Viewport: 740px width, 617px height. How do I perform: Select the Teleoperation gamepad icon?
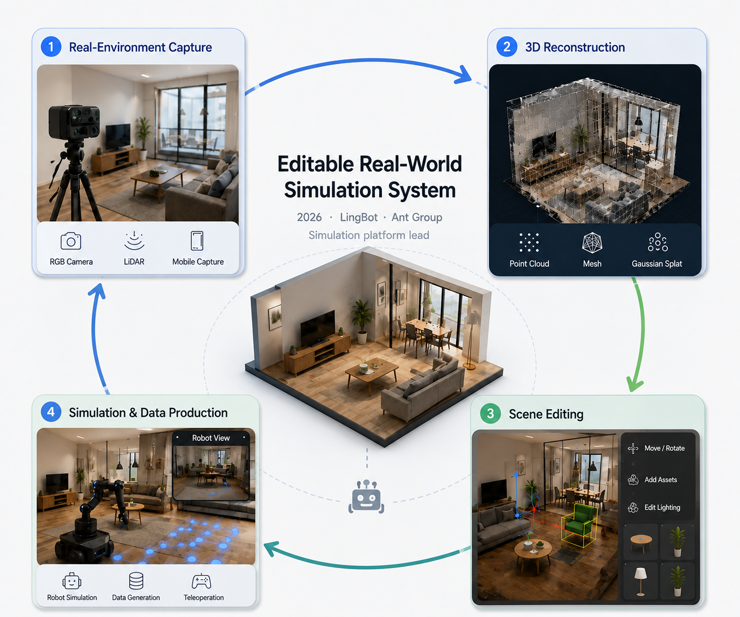[202, 582]
